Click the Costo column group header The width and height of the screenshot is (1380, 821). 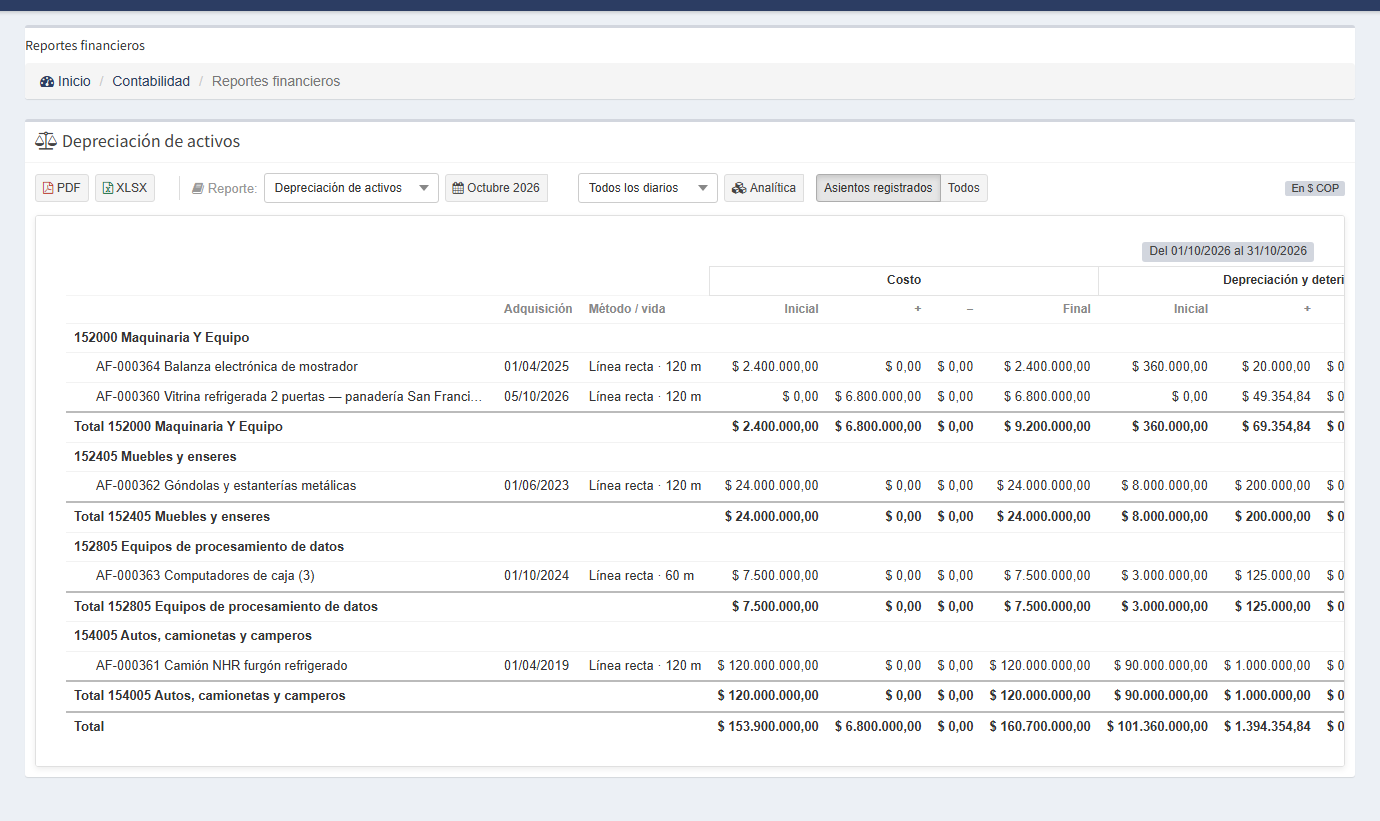tap(904, 280)
